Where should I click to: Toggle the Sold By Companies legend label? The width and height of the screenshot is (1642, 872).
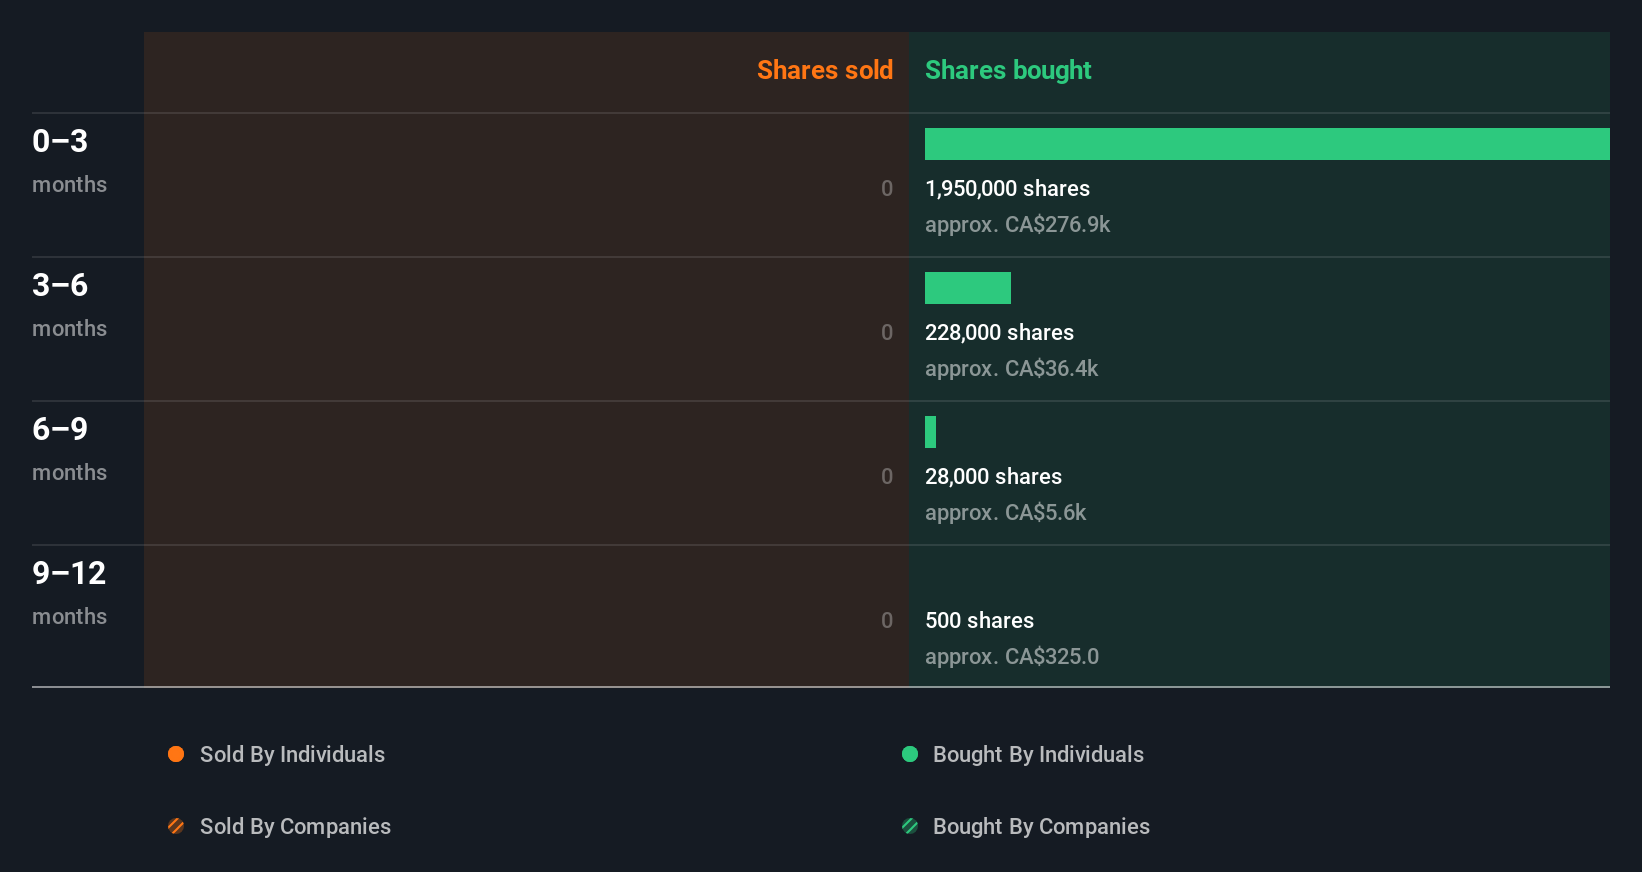pyautogui.click(x=295, y=826)
